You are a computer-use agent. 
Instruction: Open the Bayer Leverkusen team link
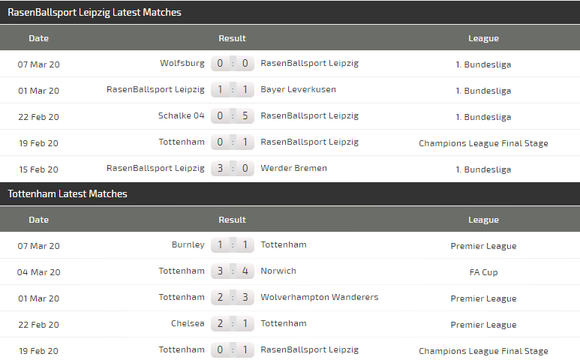[x=298, y=90]
